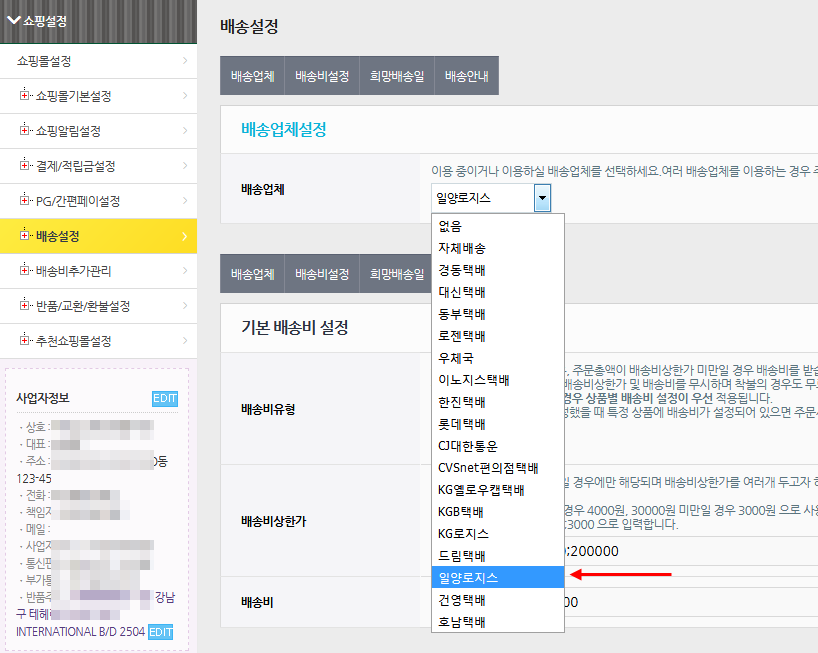Click the plus icon beside 쇼핑몰기본설정
This screenshot has width=818, height=653.
pos(25,96)
